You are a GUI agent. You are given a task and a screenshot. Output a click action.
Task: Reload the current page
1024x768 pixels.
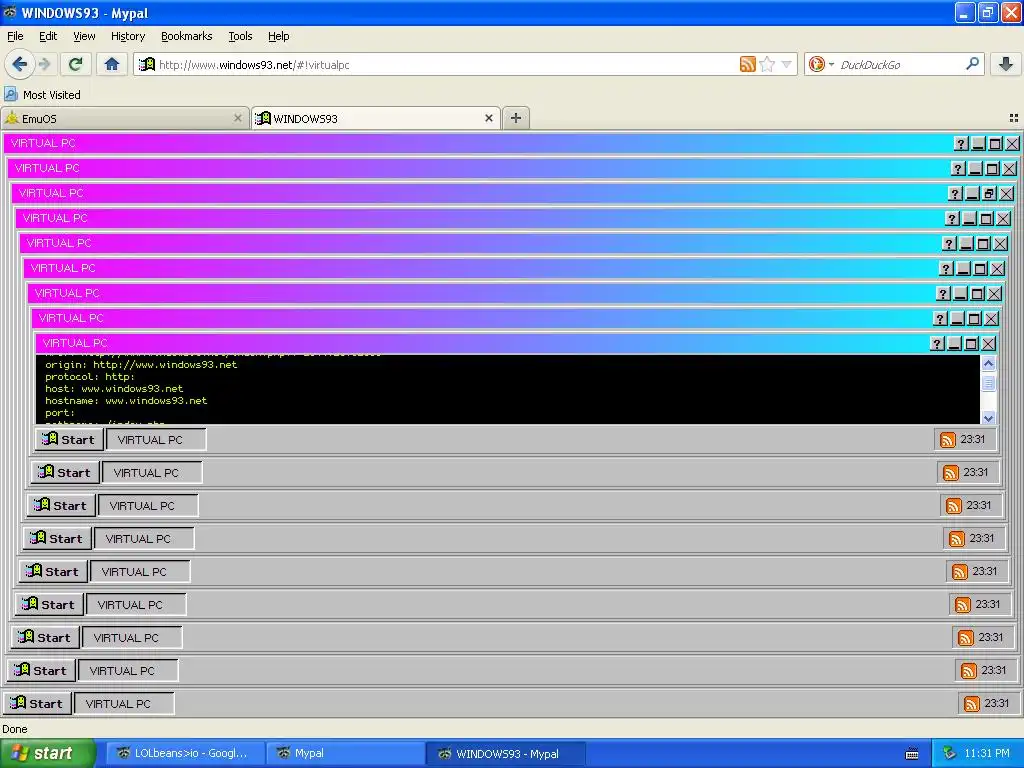[x=75, y=64]
